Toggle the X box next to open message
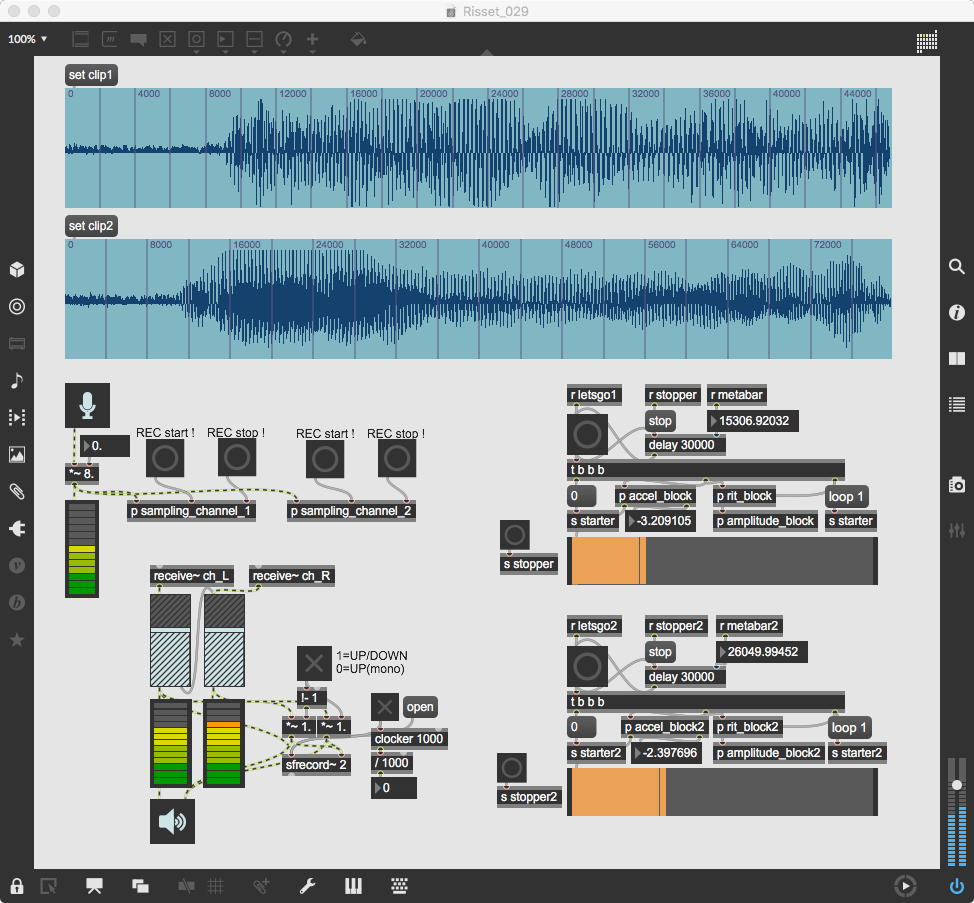The width and height of the screenshot is (974, 903). [385, 707]
